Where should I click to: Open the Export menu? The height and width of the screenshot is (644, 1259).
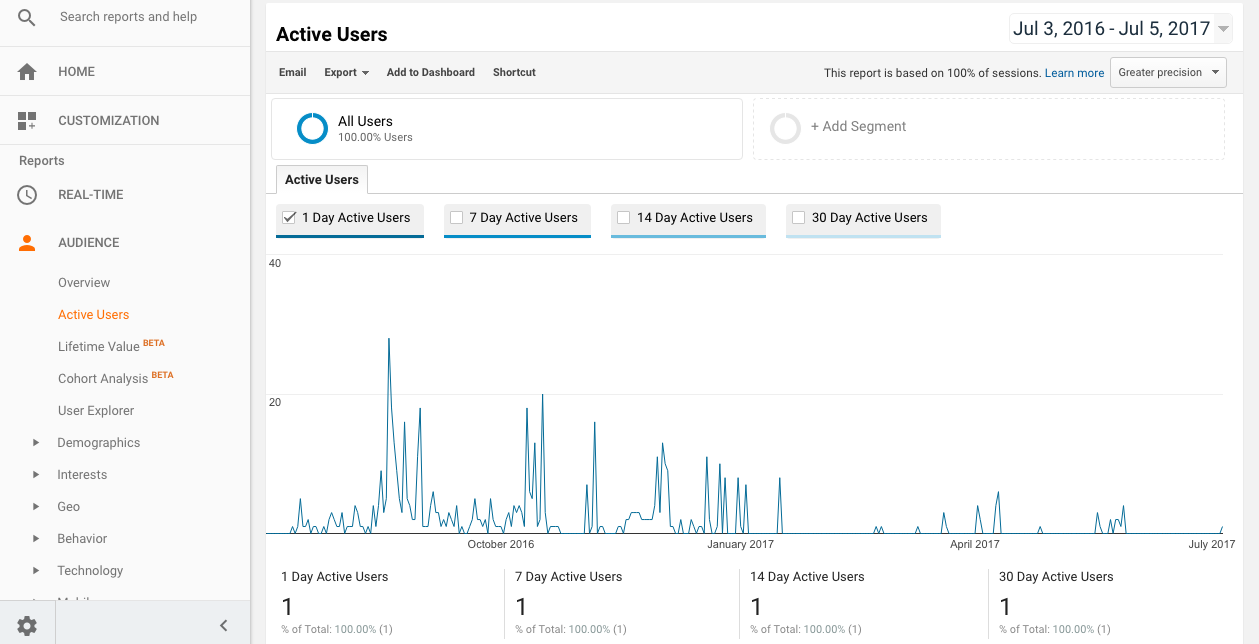tap(346, 72)
